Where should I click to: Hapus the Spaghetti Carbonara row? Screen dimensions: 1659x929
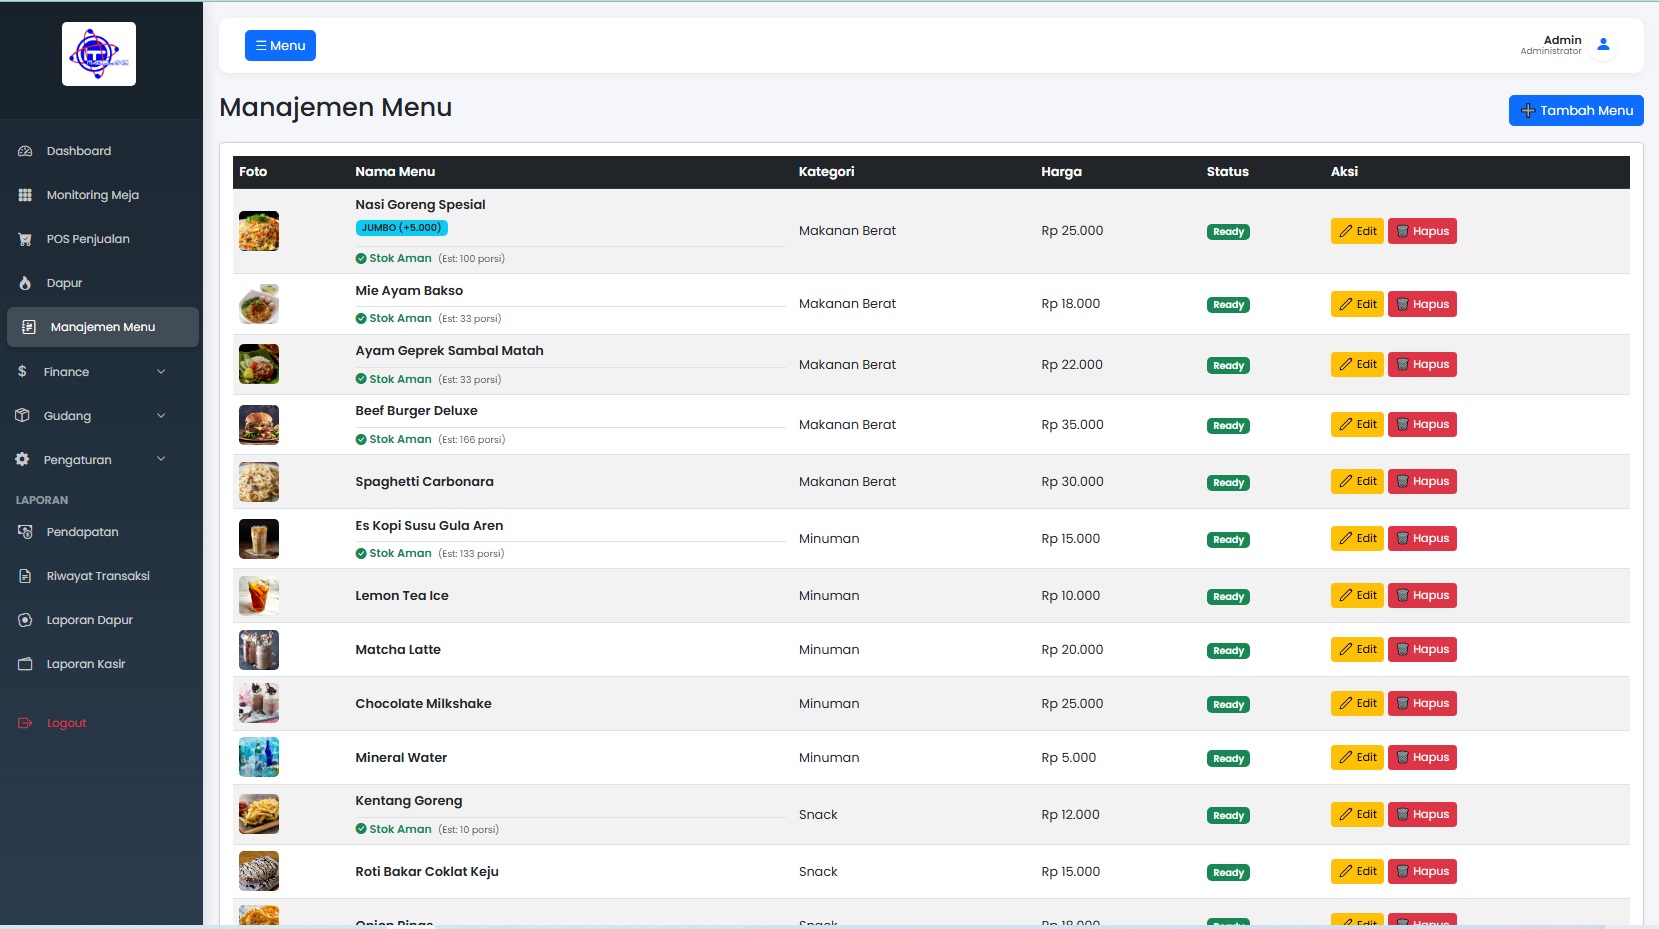1422,481
